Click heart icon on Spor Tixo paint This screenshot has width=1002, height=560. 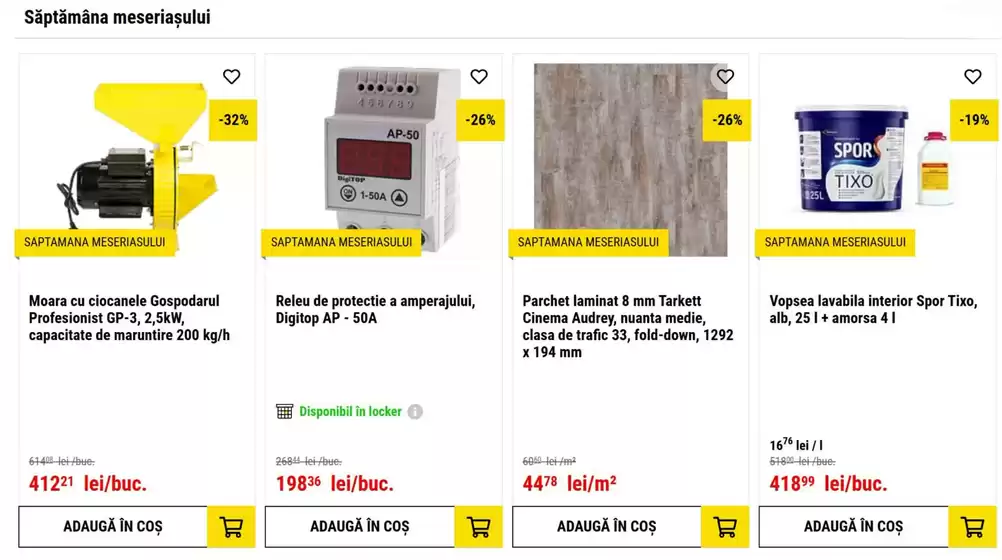click(x=973, y=77)
